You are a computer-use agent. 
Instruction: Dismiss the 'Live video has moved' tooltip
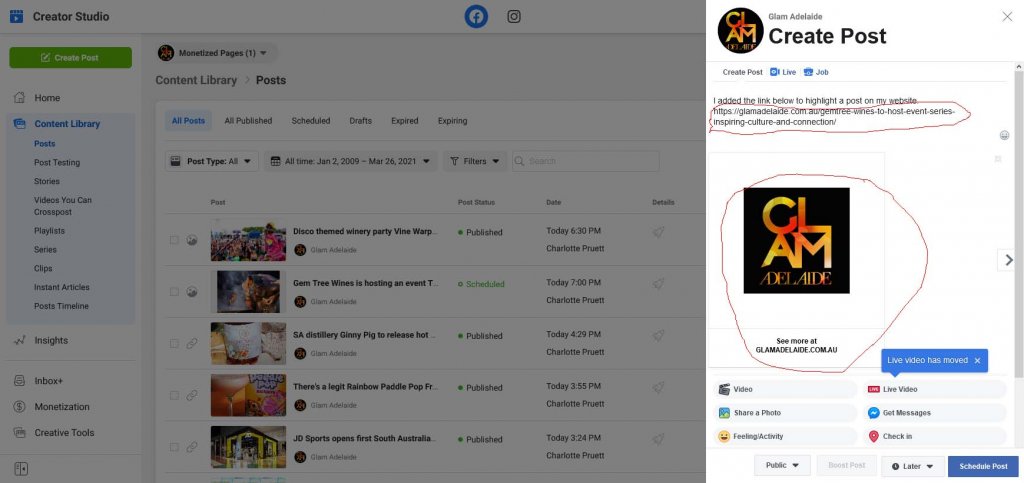(x=977, y=360)
